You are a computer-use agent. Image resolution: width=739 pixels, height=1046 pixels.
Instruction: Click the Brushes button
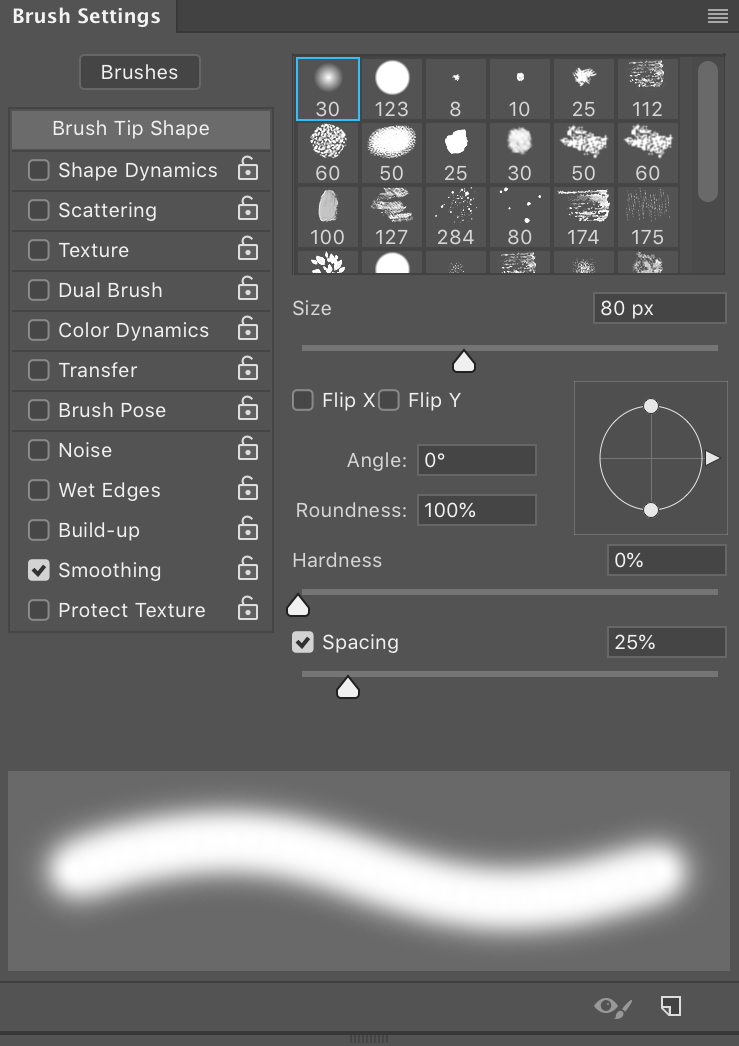[139, 72]
